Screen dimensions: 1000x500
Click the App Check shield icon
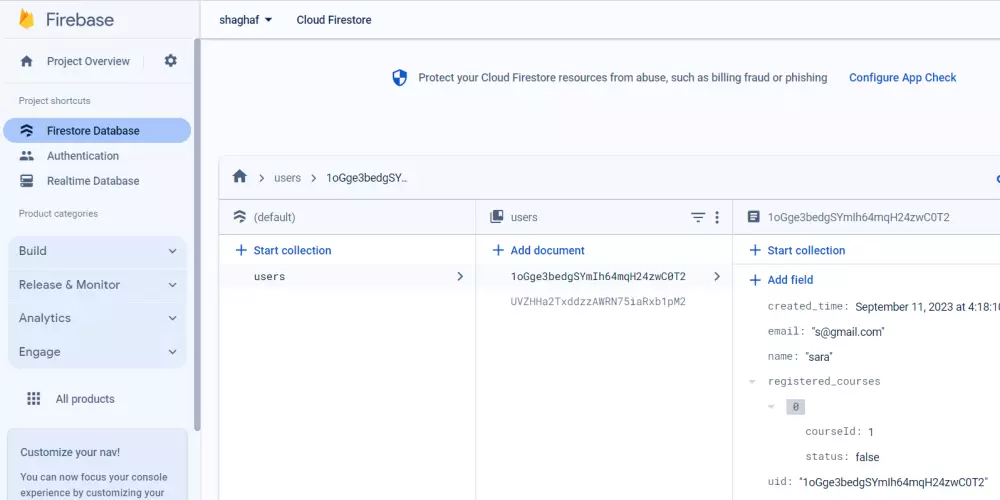tap(399, 78)
